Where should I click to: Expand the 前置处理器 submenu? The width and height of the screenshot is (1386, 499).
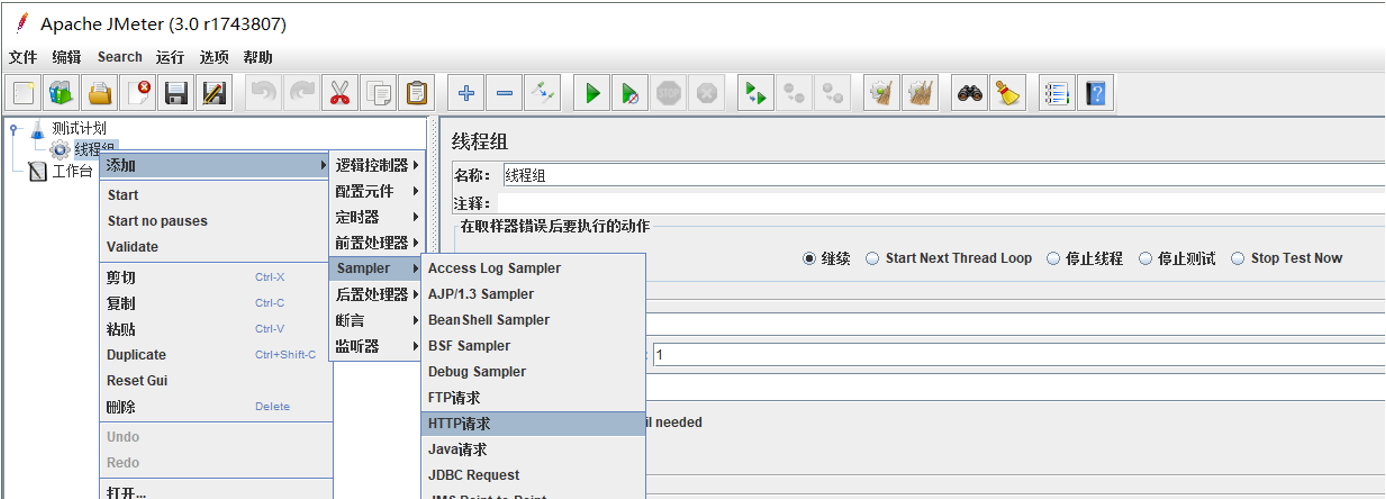(378, 243)
